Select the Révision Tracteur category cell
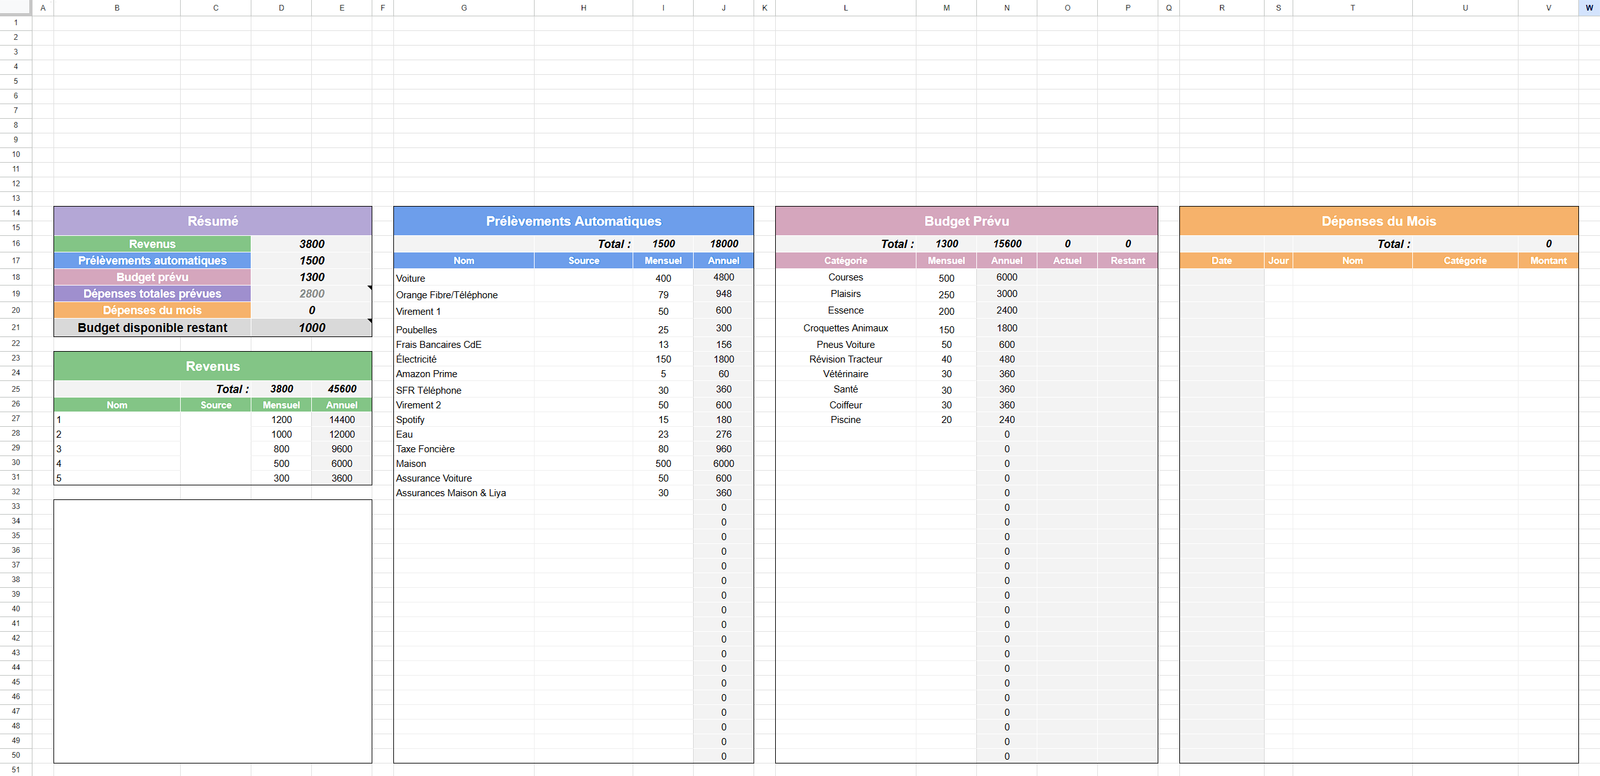Viewport: 1600px width, 776px height. (x=845, y=359)
